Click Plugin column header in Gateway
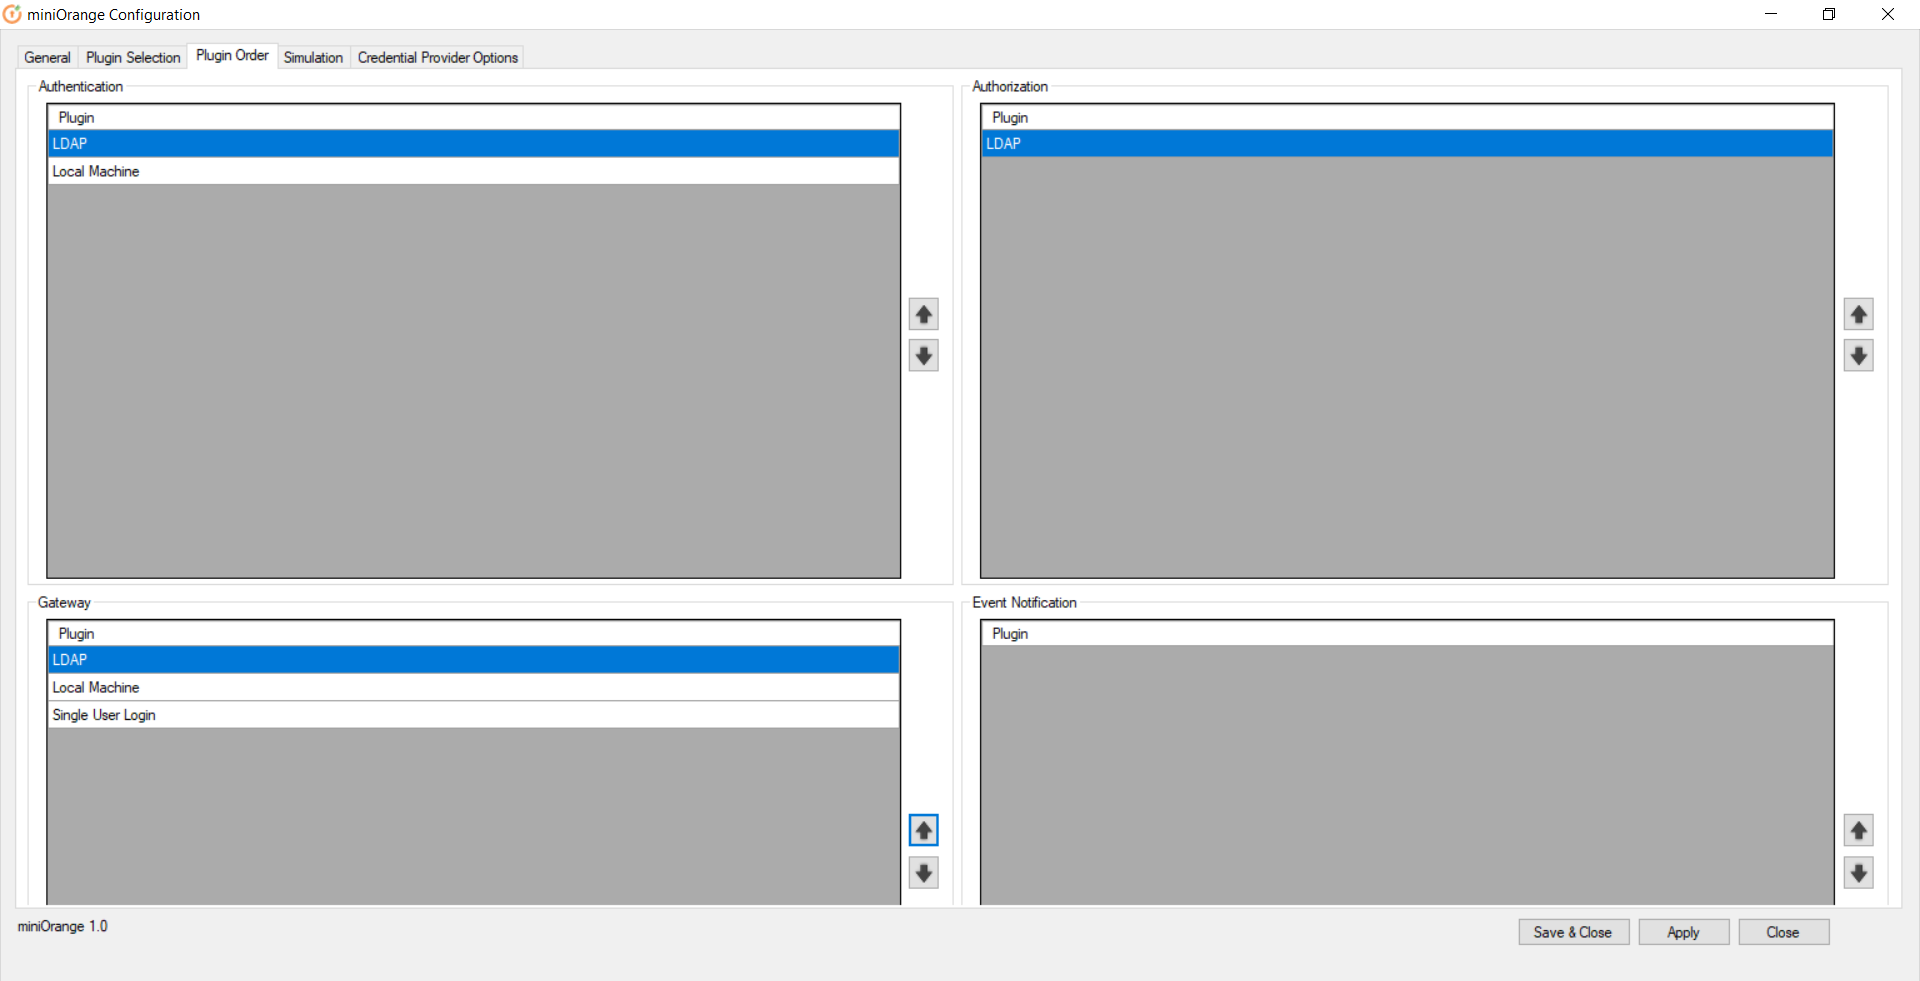Viewport: 1920px width, 981px height. [x=473, y=633]
